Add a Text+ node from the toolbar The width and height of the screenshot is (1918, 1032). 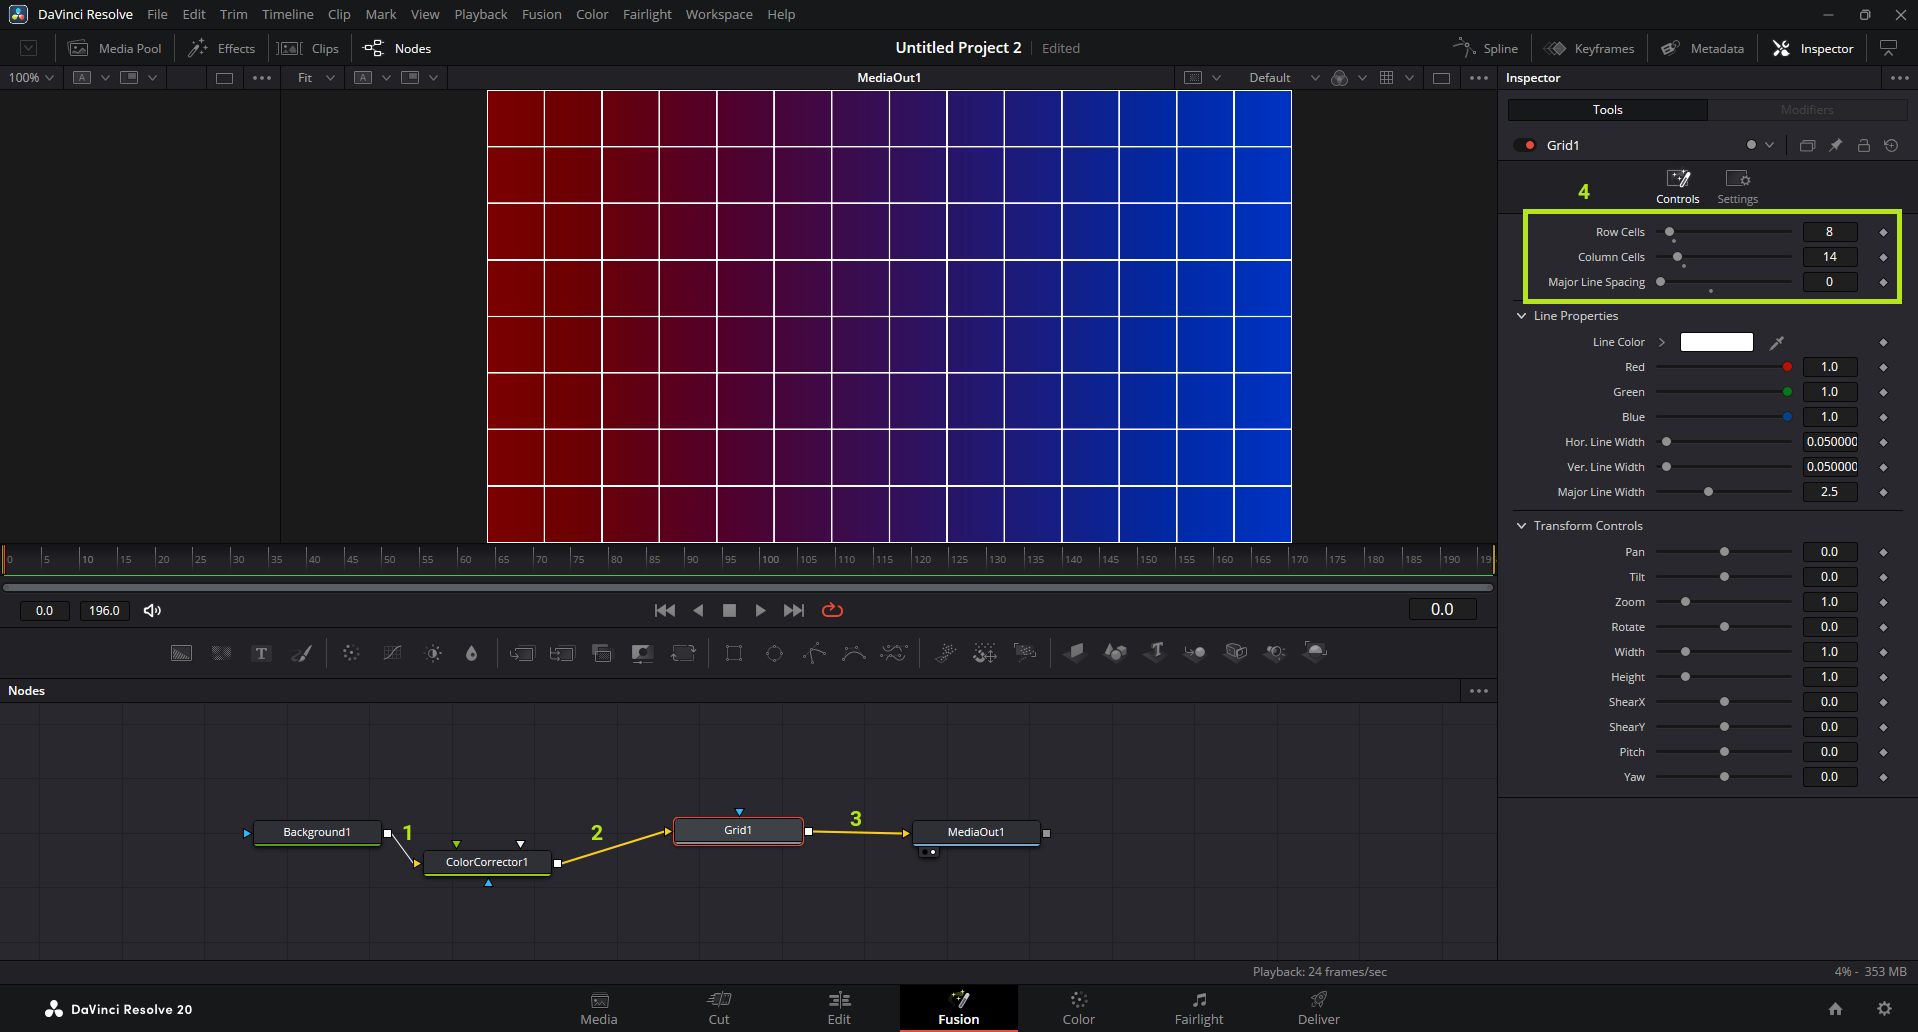[261, 653]
